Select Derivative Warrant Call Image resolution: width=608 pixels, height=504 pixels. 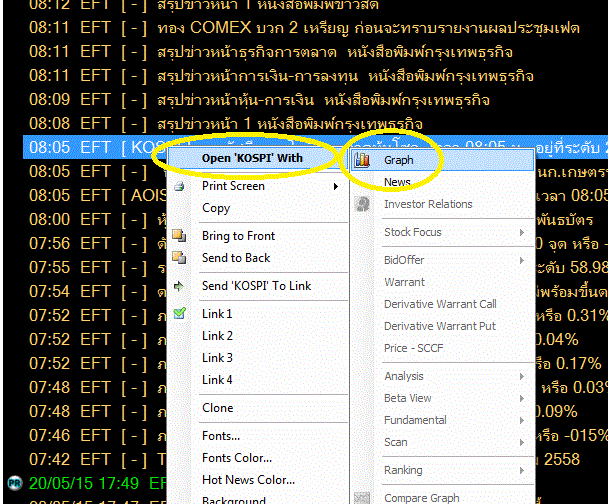pos(440,304)
